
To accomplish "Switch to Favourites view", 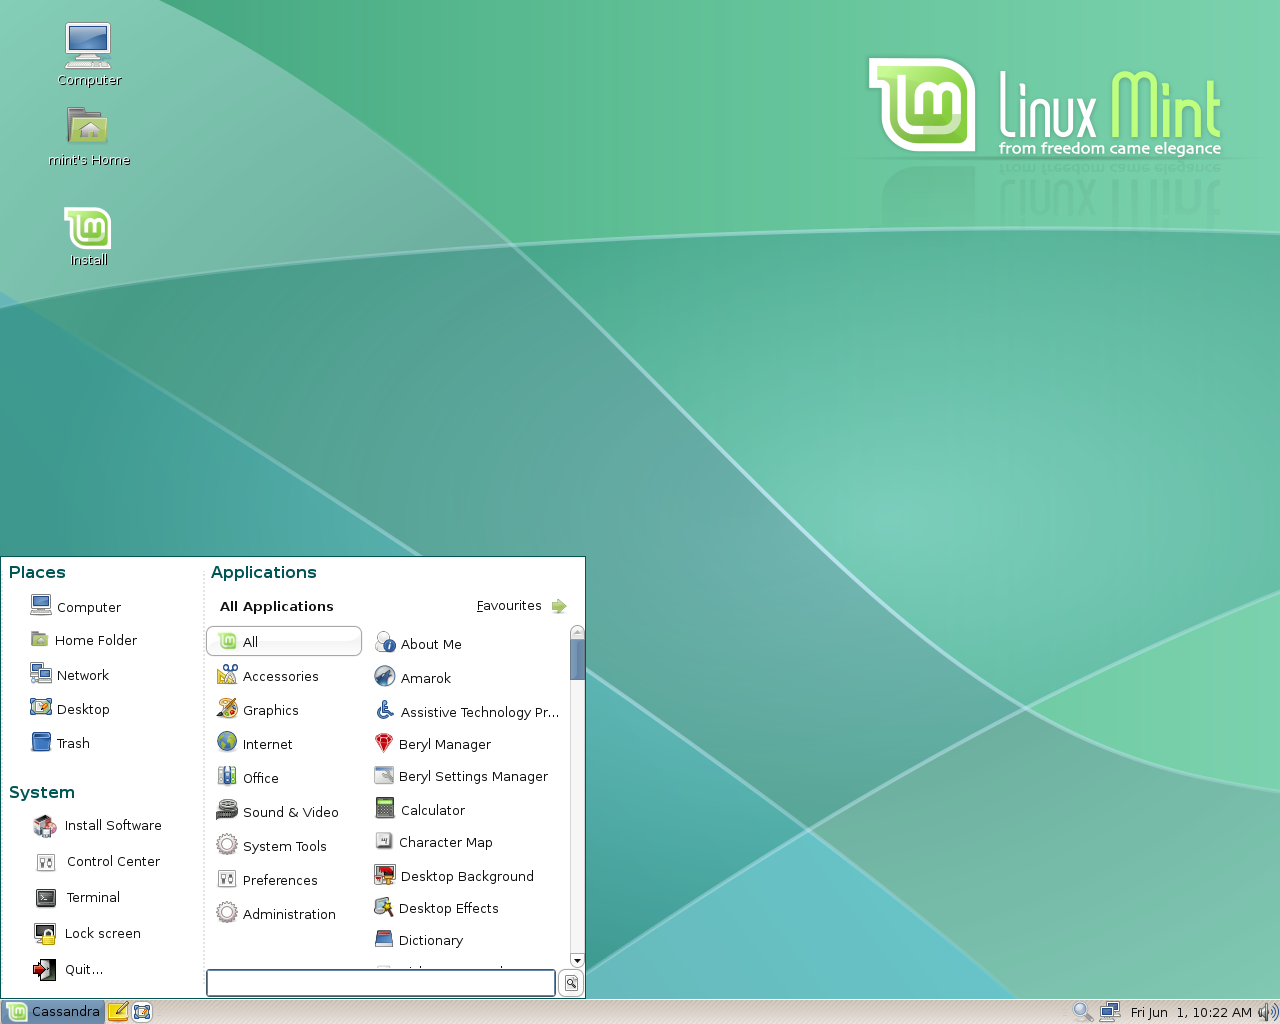I will click(521, 606).
